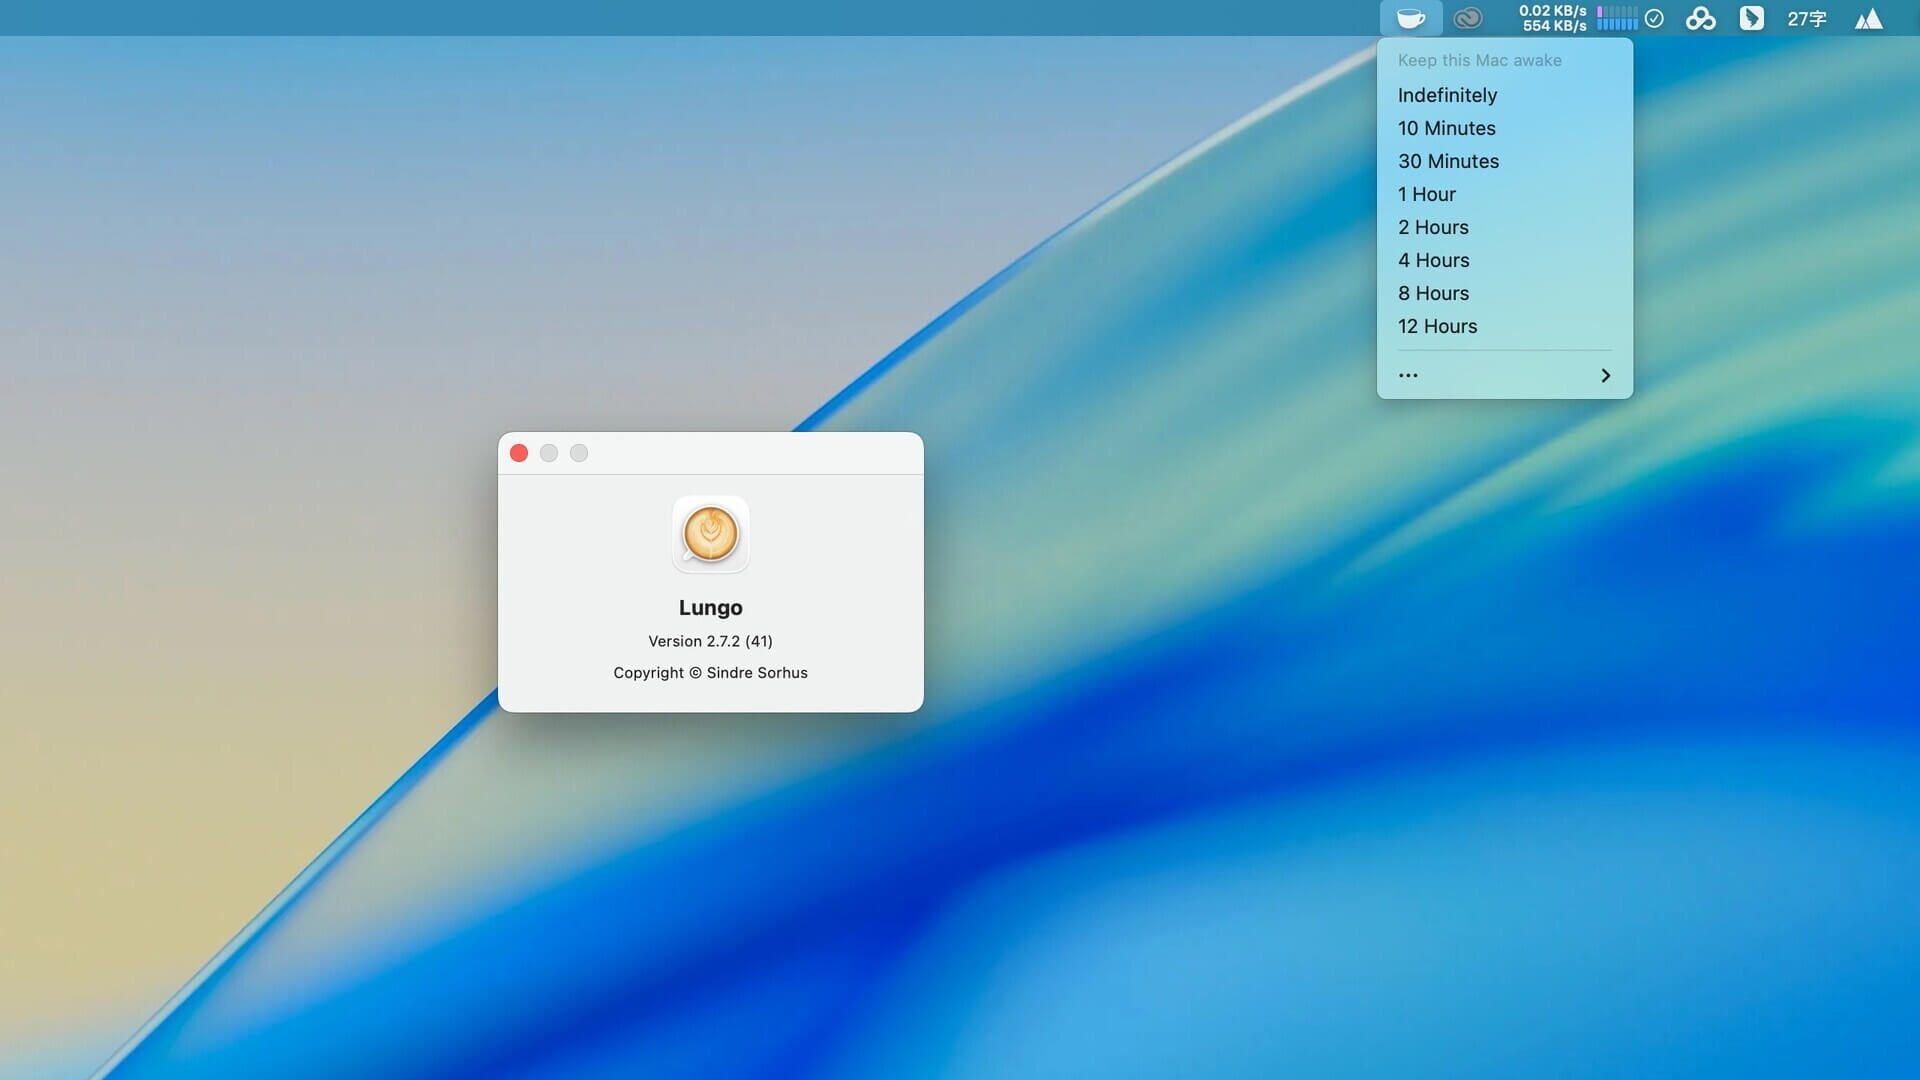Image resolution: width=1920 pixels, height=1080 pixels.
Task: Open the three-circle cloud menu bar icon
Action: tap(1700, 18)
